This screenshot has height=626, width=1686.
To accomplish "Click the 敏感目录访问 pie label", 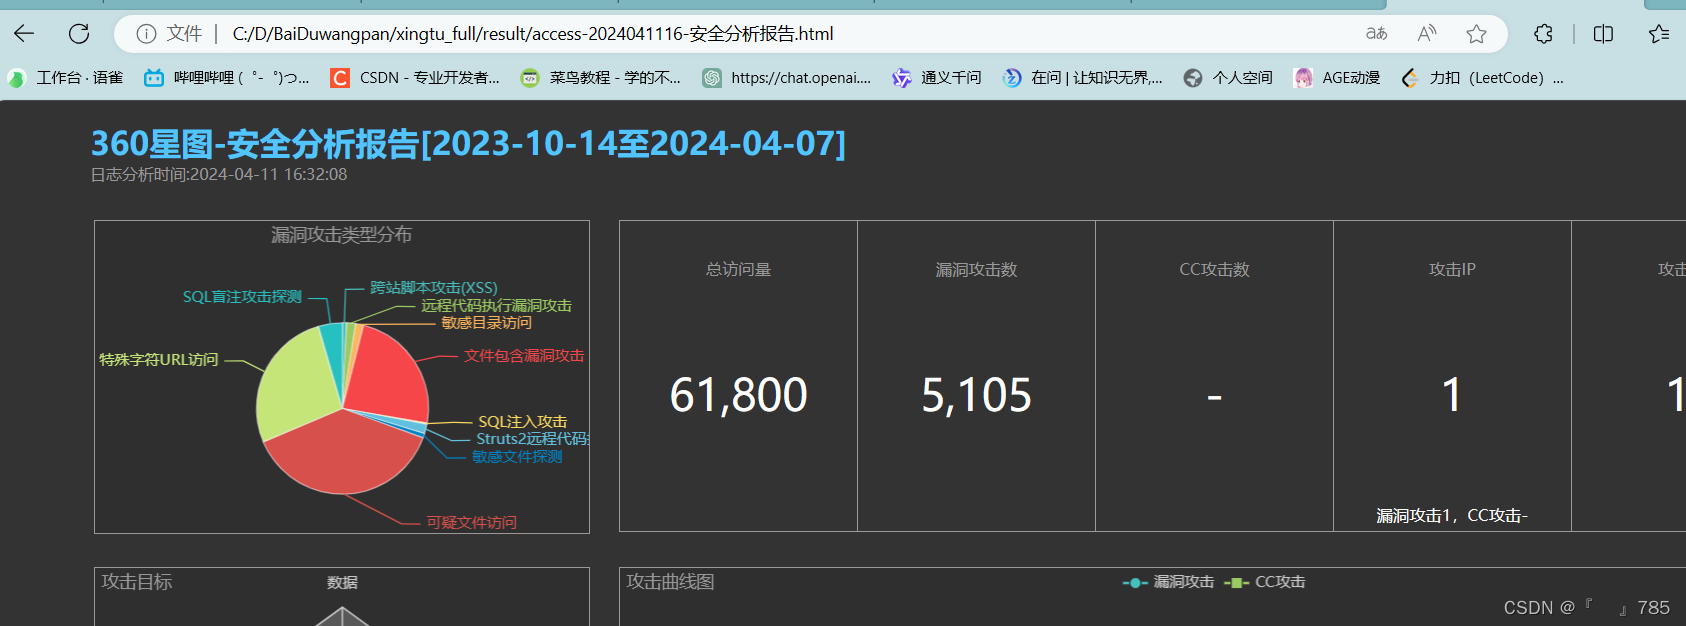I will pyautogui.click(x=487, y=323).
